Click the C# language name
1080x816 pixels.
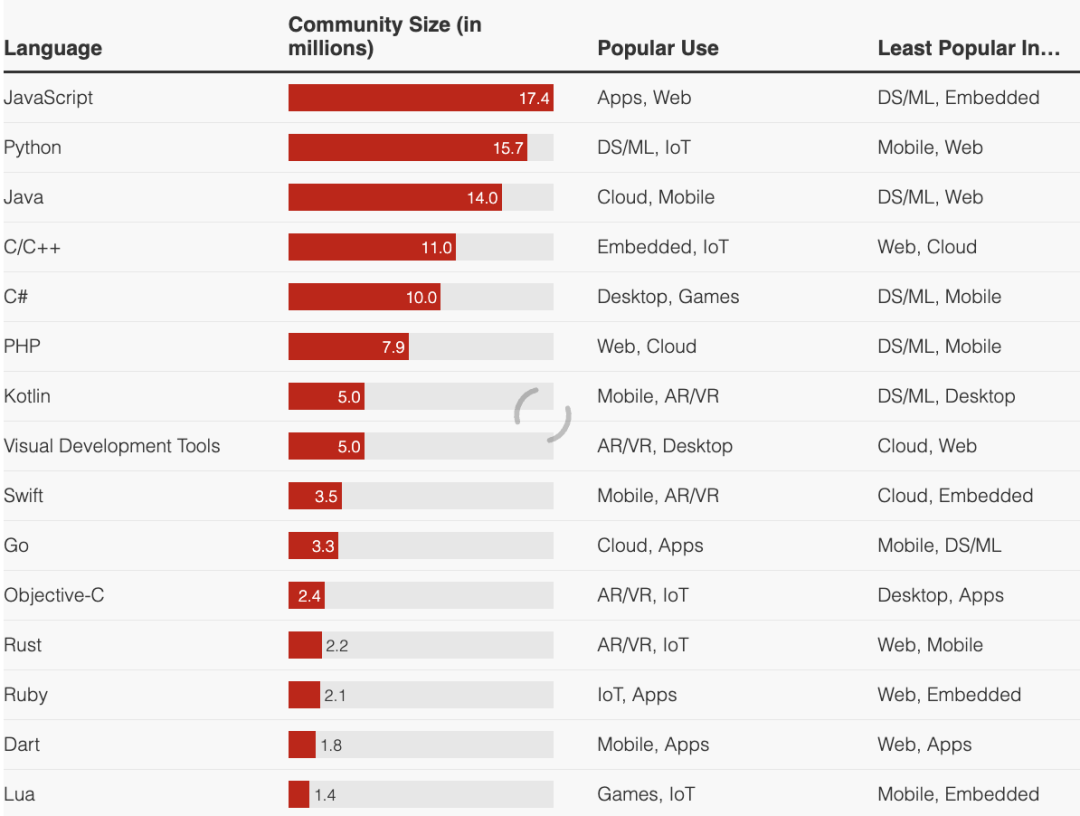tap(17, 297)
